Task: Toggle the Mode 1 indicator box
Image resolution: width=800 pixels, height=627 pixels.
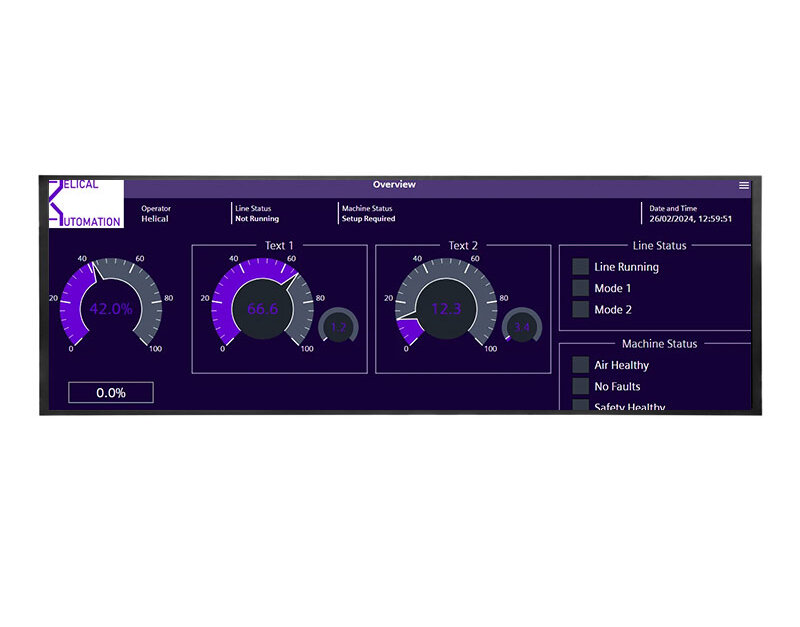Action: tap(580, 288)
